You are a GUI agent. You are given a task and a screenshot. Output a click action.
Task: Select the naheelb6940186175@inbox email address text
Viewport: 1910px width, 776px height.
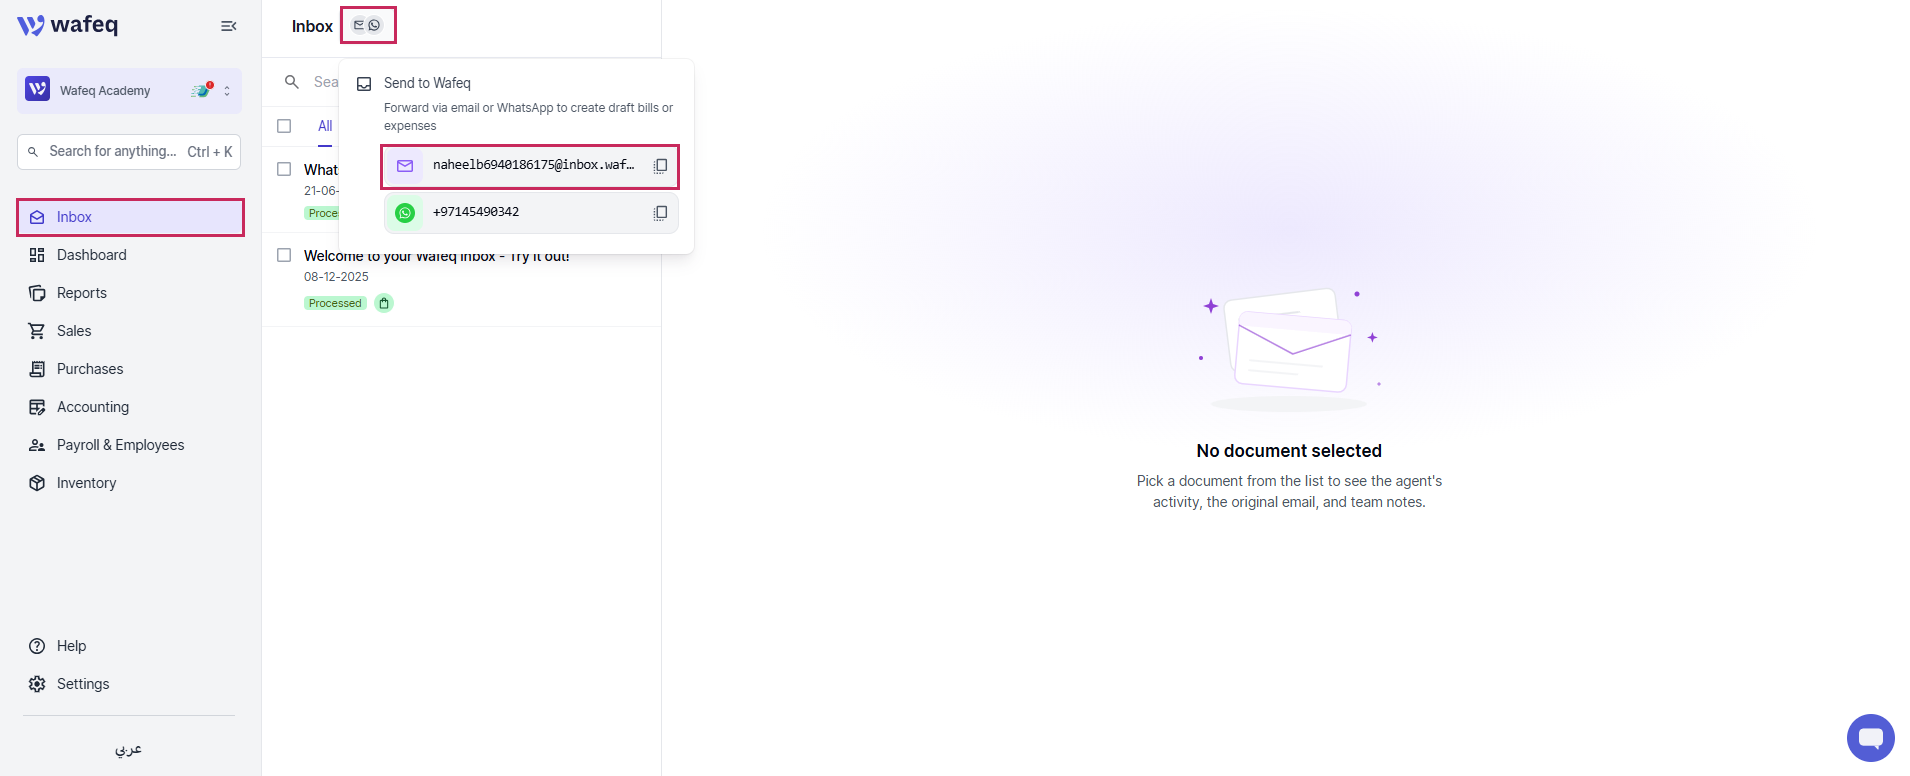(x=533, y=165)
